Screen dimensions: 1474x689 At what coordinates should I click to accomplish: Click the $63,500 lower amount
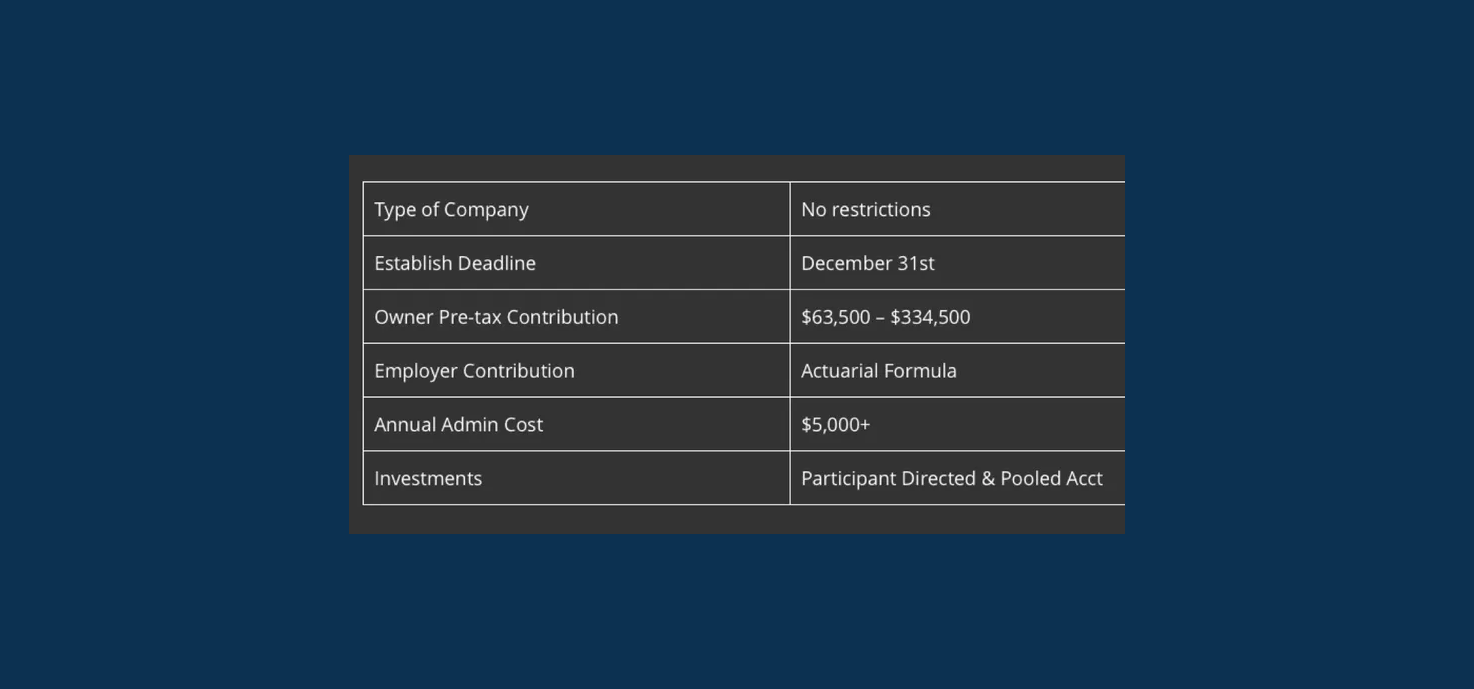tap(835, 318)
